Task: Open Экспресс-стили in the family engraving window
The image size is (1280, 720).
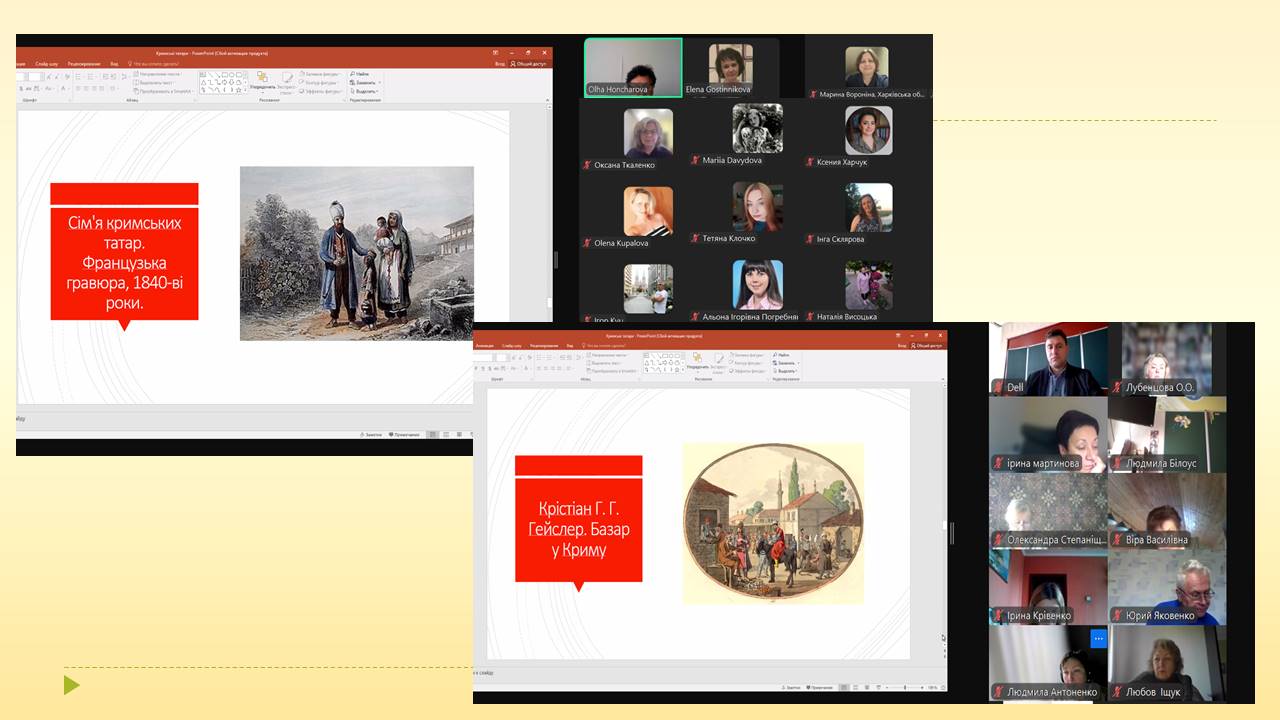Action: coord(287,85)
